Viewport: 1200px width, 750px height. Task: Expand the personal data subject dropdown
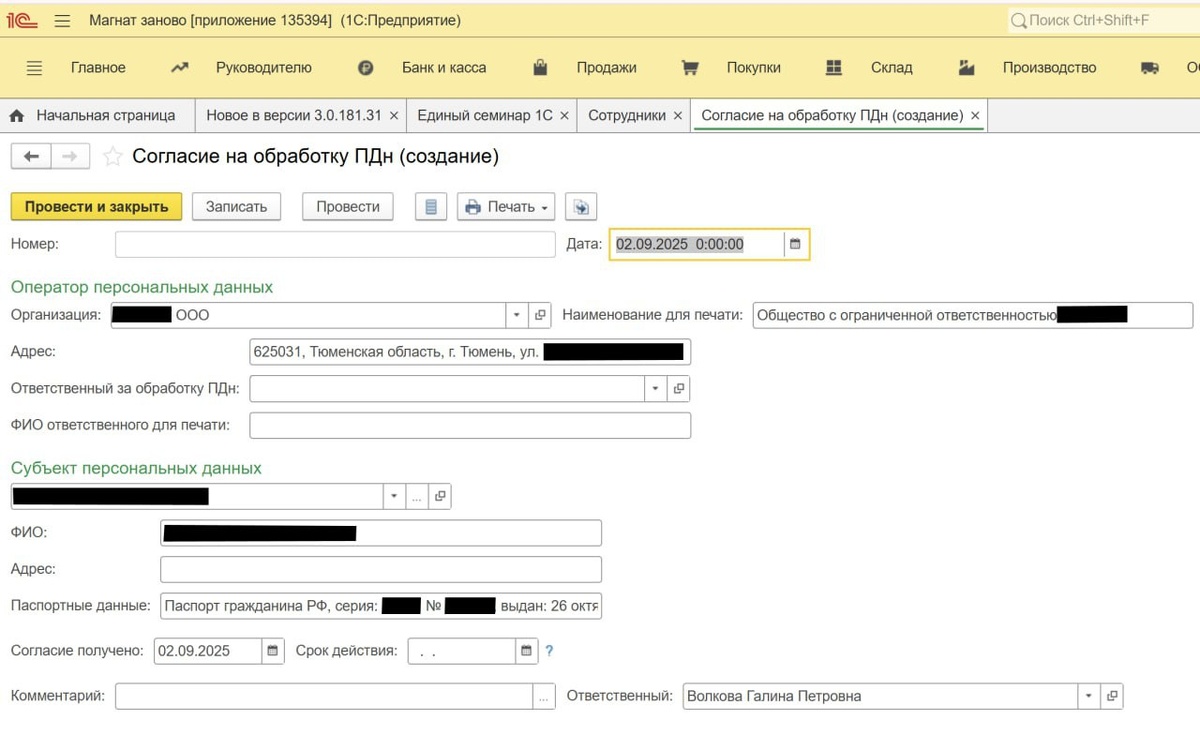click(394, 496)
